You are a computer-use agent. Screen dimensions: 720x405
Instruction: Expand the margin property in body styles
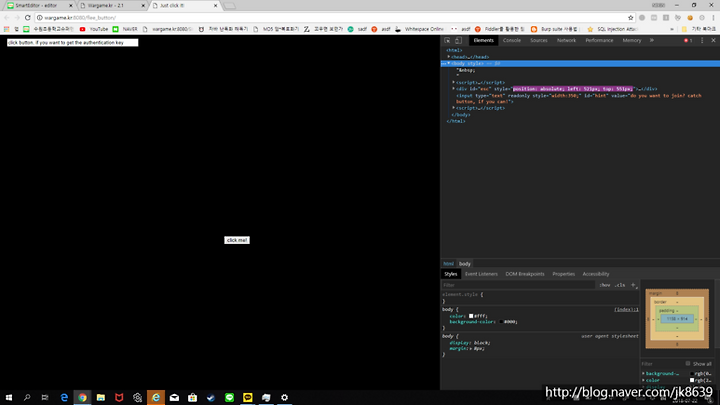tap(471, 349)
